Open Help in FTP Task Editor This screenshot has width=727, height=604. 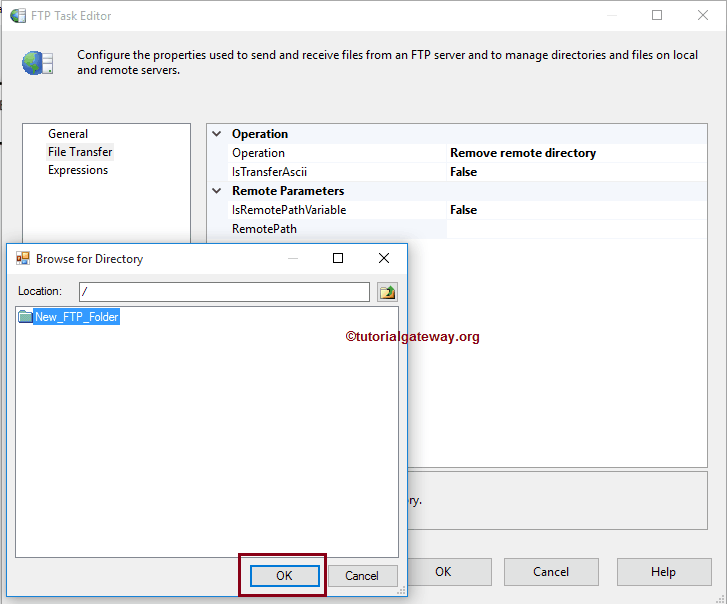[664, 572]
